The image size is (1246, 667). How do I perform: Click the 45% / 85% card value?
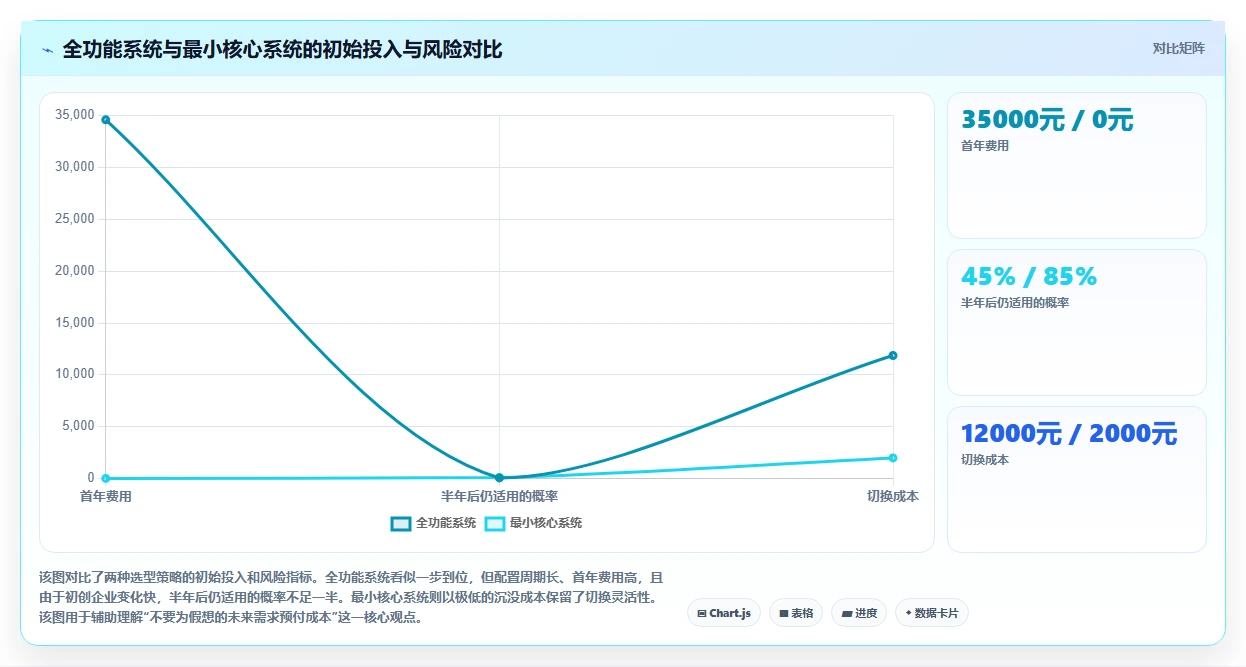tap(1029, 277)
